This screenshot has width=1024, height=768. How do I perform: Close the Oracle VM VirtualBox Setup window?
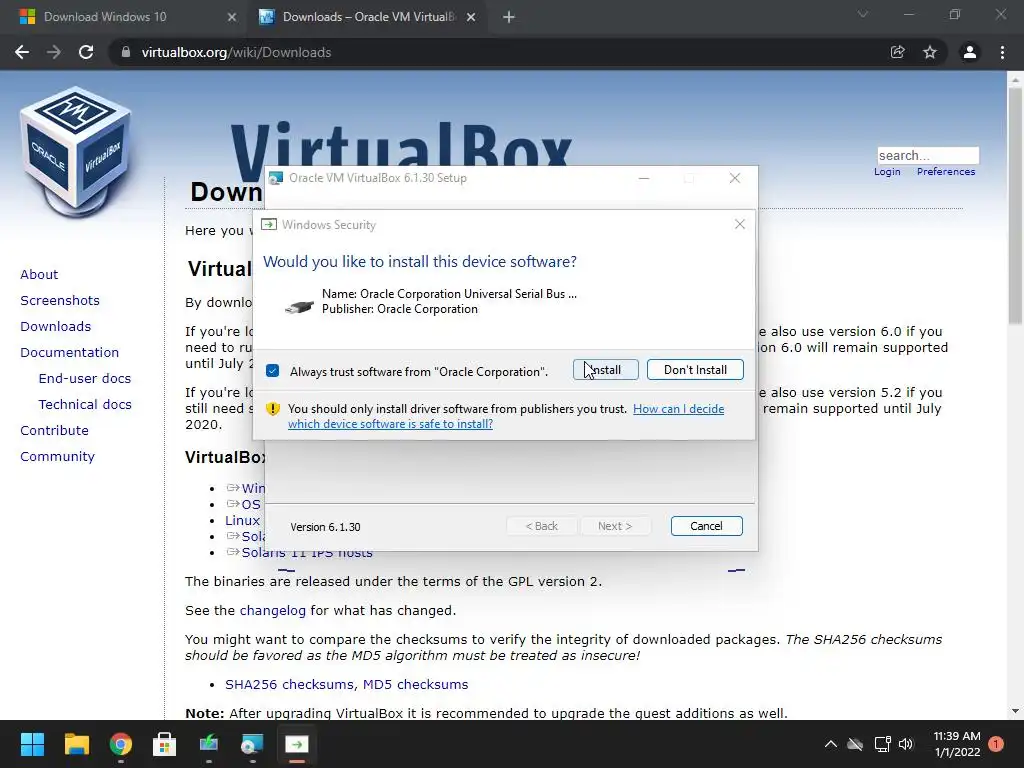pos(735,178)
